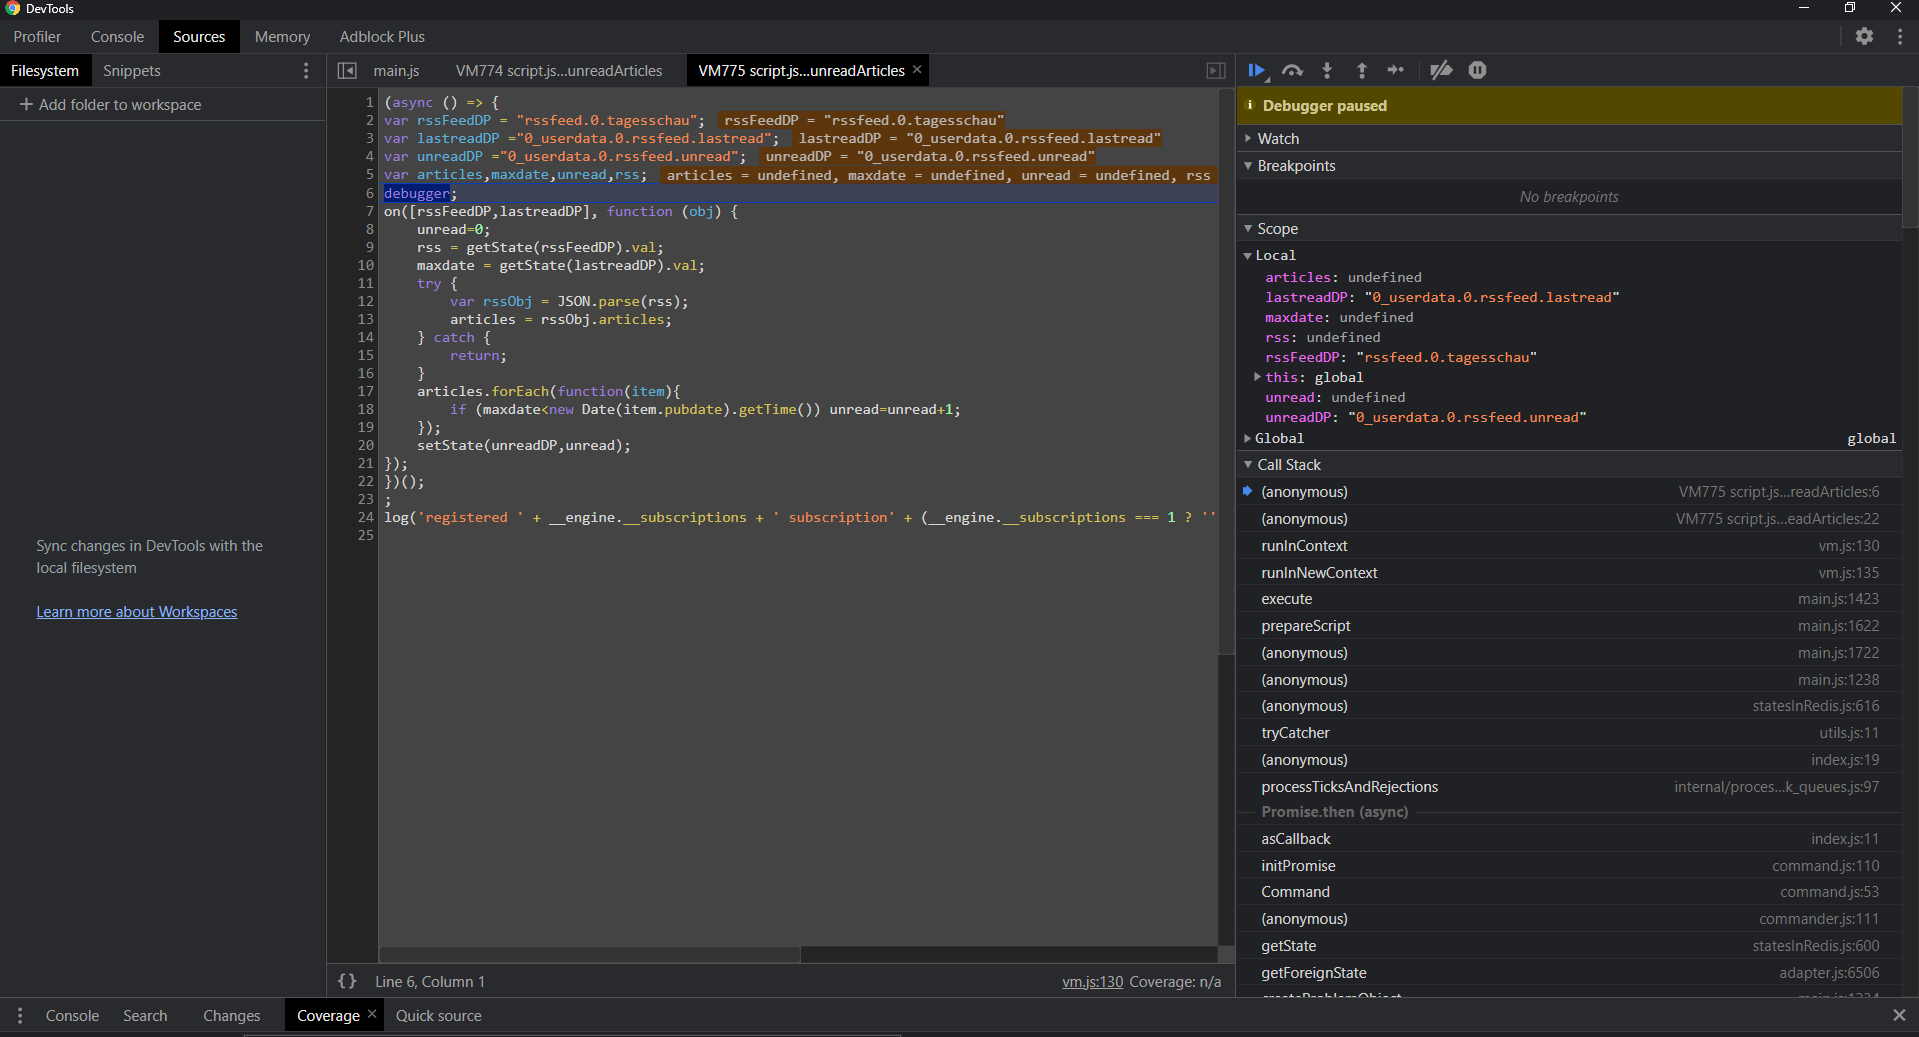Open the Memory panel

282,37
